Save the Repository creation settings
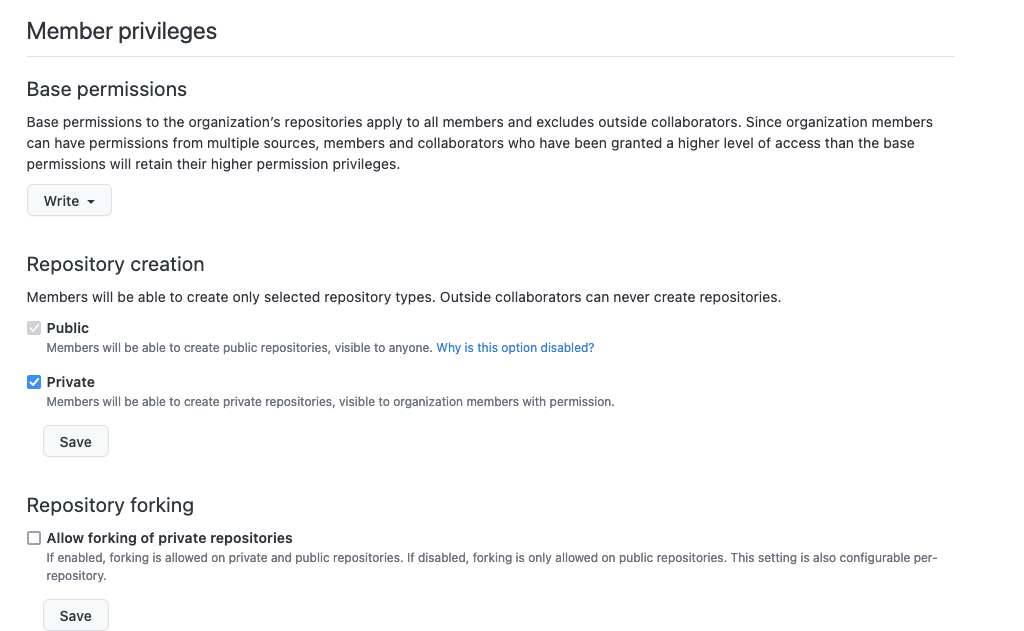Viewport: 1024px width, 631px height. tap(75, 442)
